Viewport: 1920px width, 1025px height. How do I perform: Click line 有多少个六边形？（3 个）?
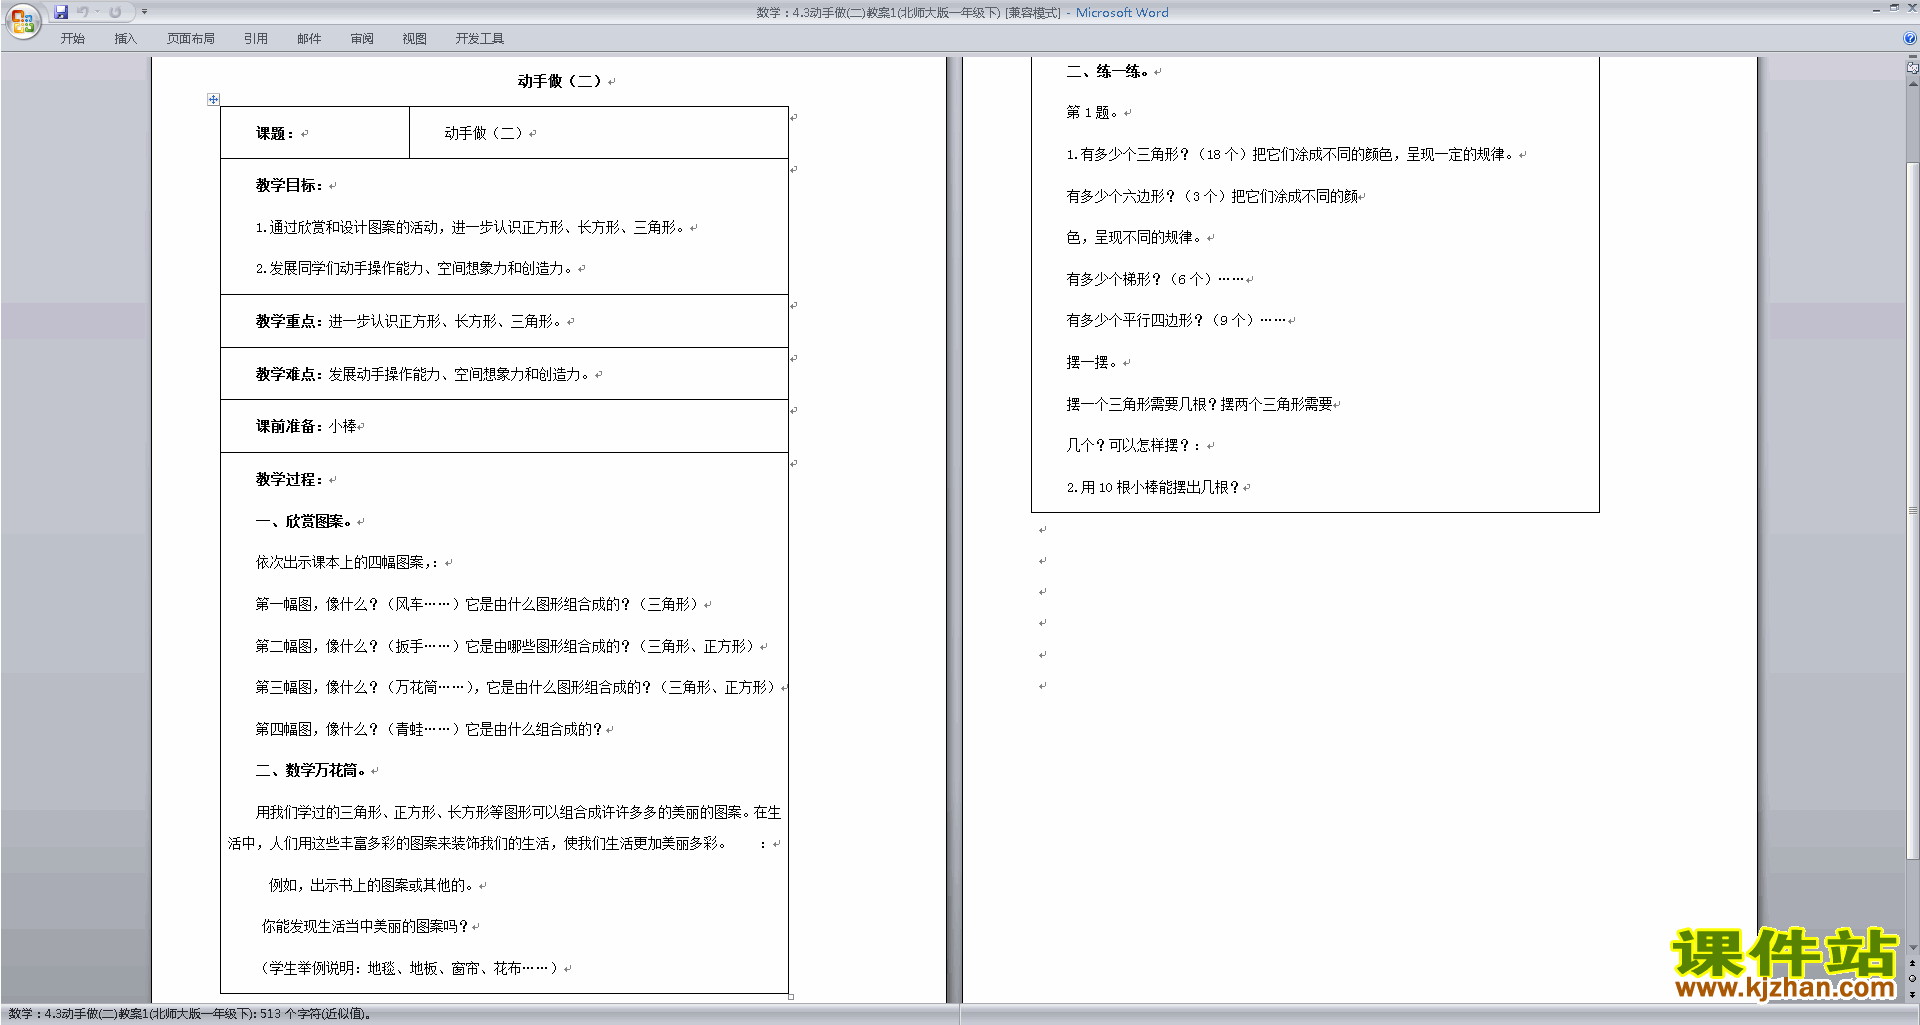(1212, 196)
